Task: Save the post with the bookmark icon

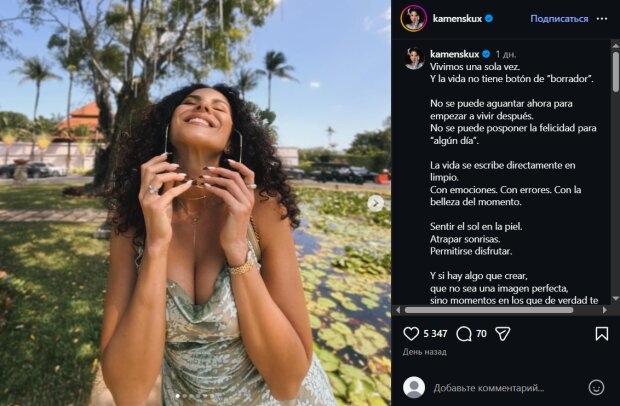Action: pyautogui.click(x=601, y=334)
